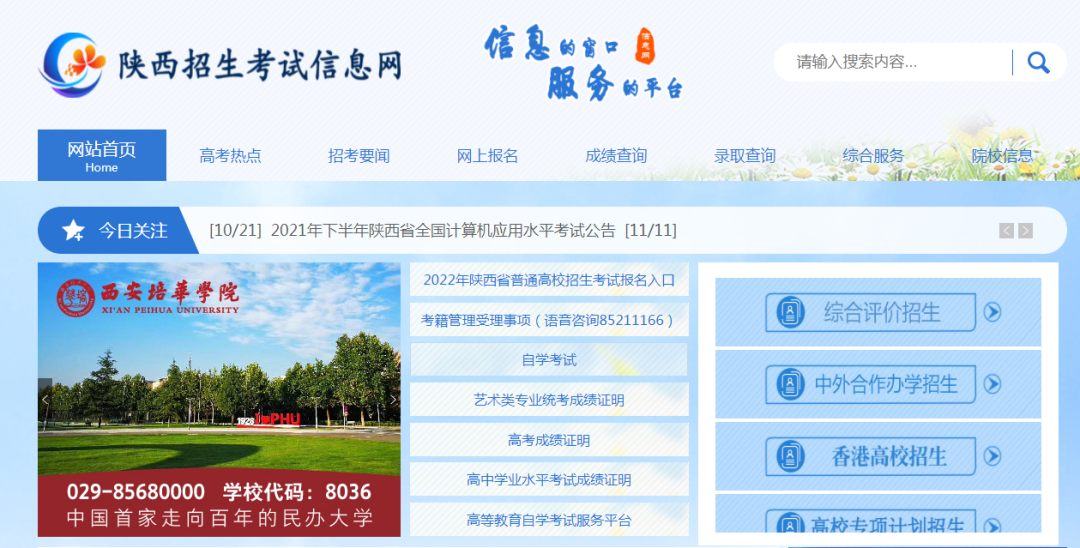Open the 网上报名 menu
Screen dimensions: 1080x548
488,156
